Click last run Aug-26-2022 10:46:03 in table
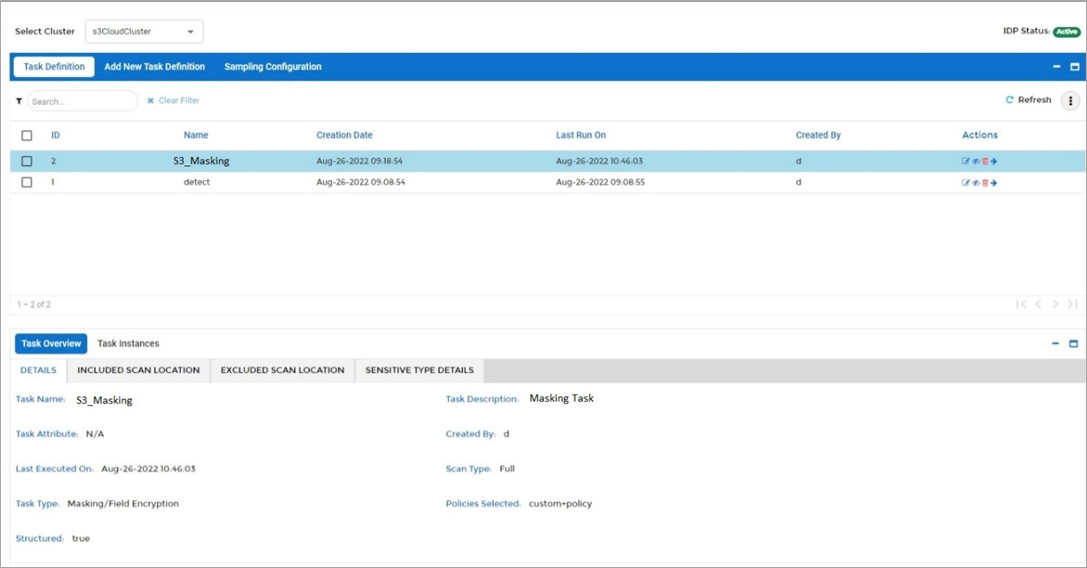Image resolution: width=1087 pixels, height=568 pixels. 599,161
